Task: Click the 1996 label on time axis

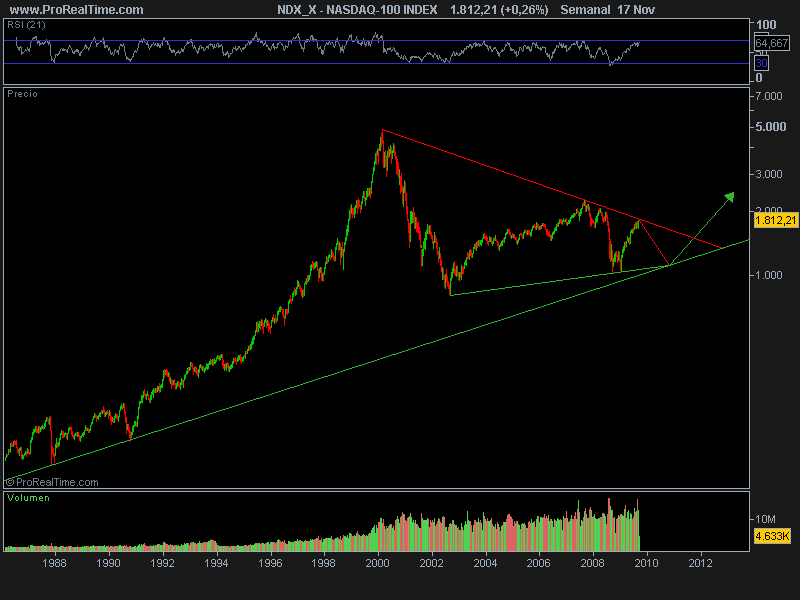Action: tap(270, 563)
